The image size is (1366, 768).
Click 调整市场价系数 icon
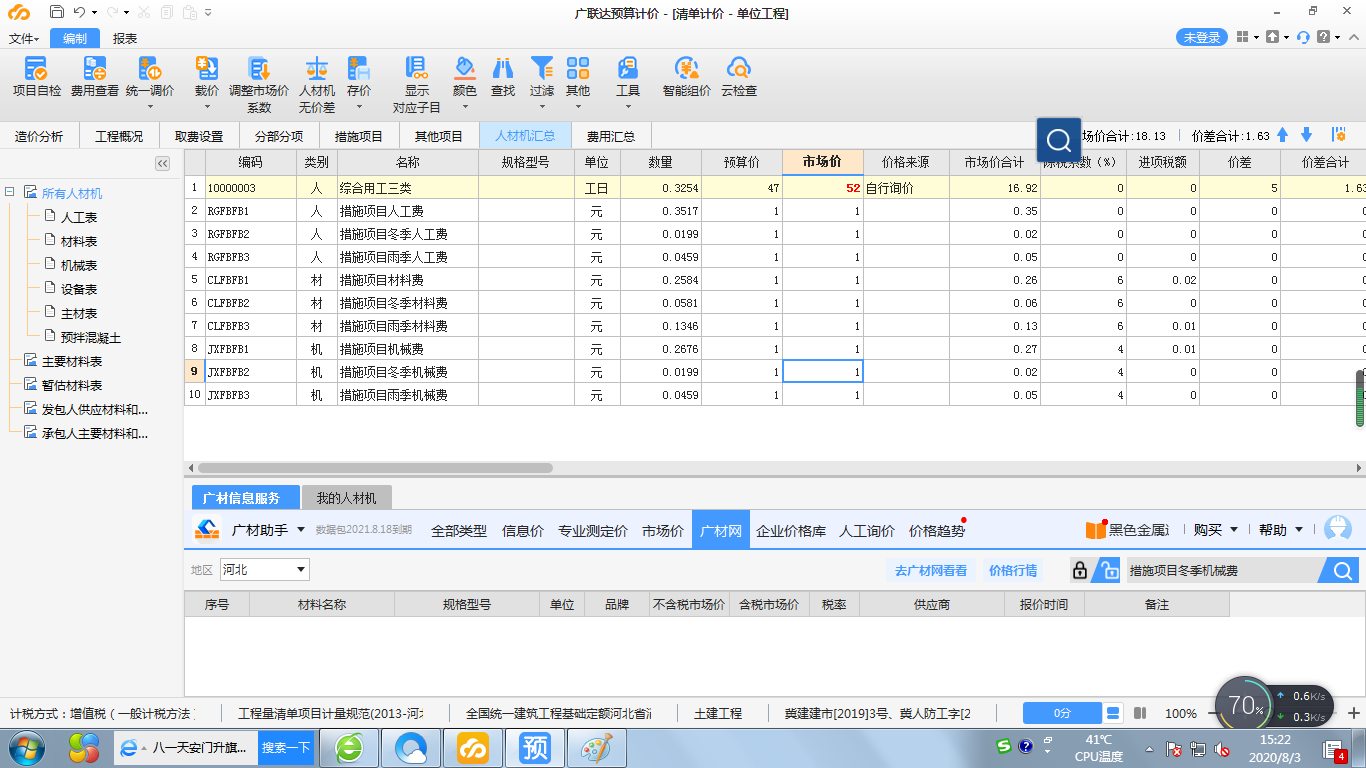coord(259,68)
